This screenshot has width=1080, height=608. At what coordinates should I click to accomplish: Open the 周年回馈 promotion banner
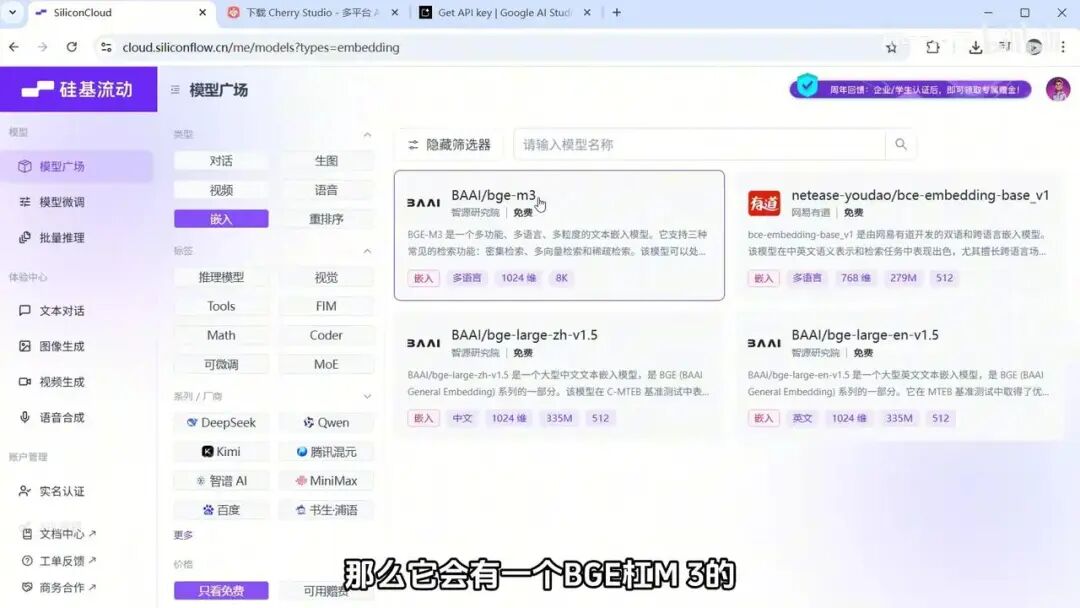[910, 89]
